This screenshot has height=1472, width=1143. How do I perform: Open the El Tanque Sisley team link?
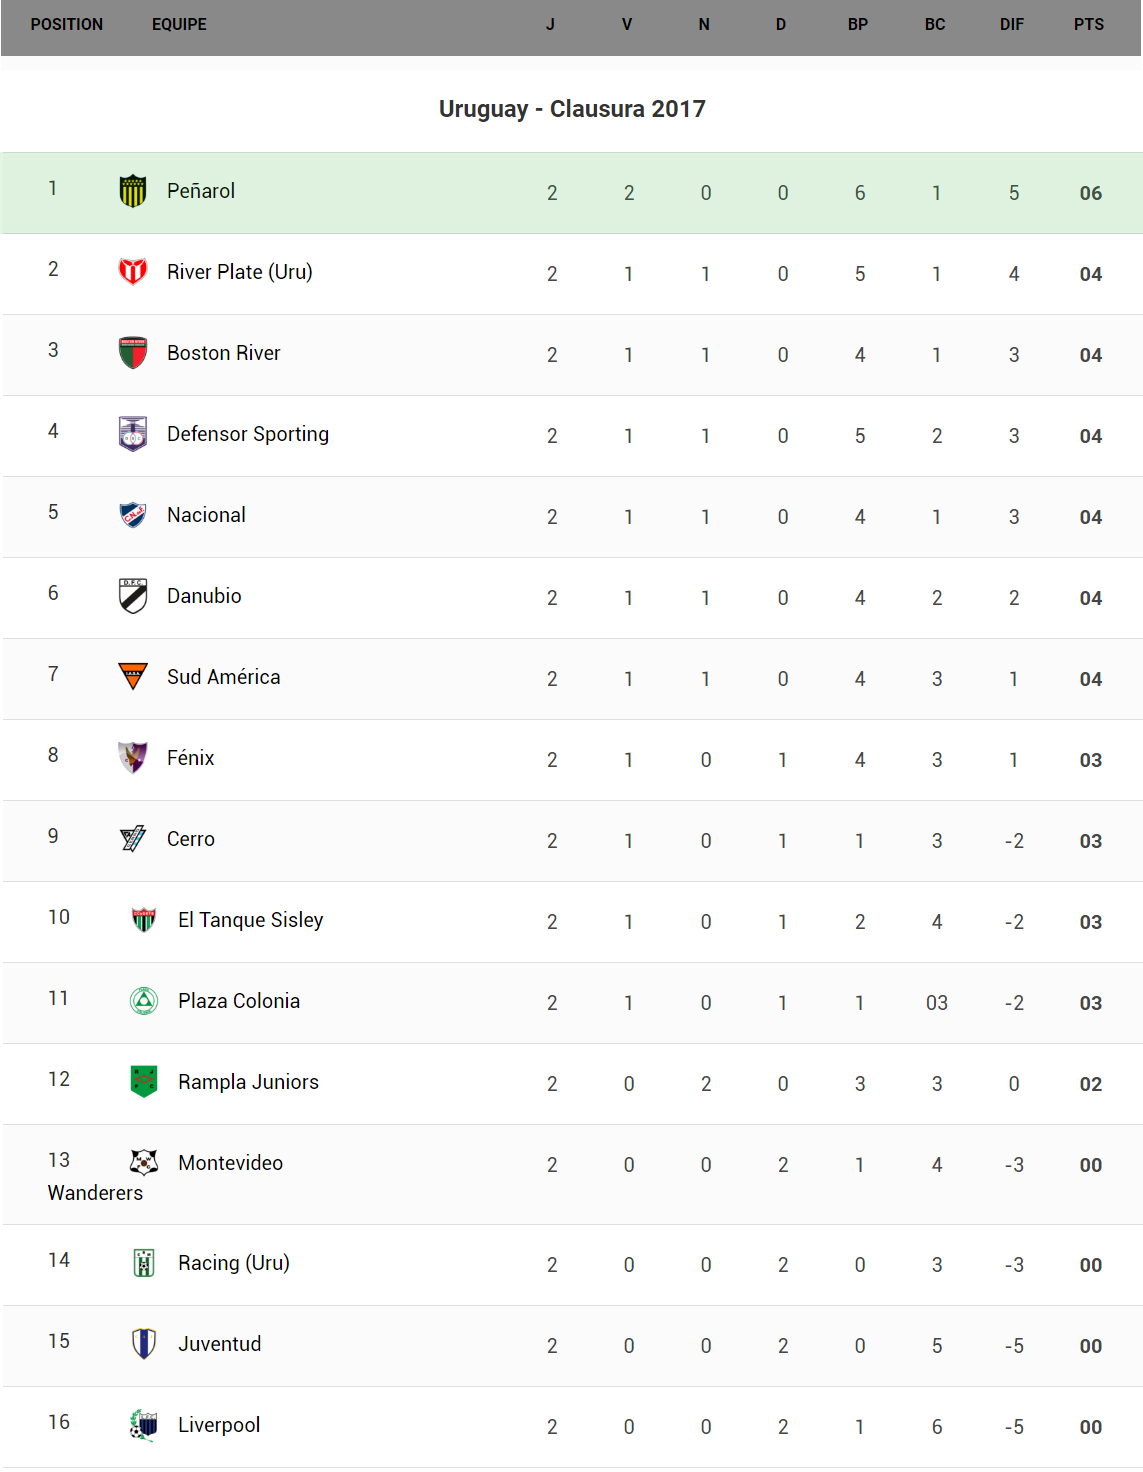(250, 920)
